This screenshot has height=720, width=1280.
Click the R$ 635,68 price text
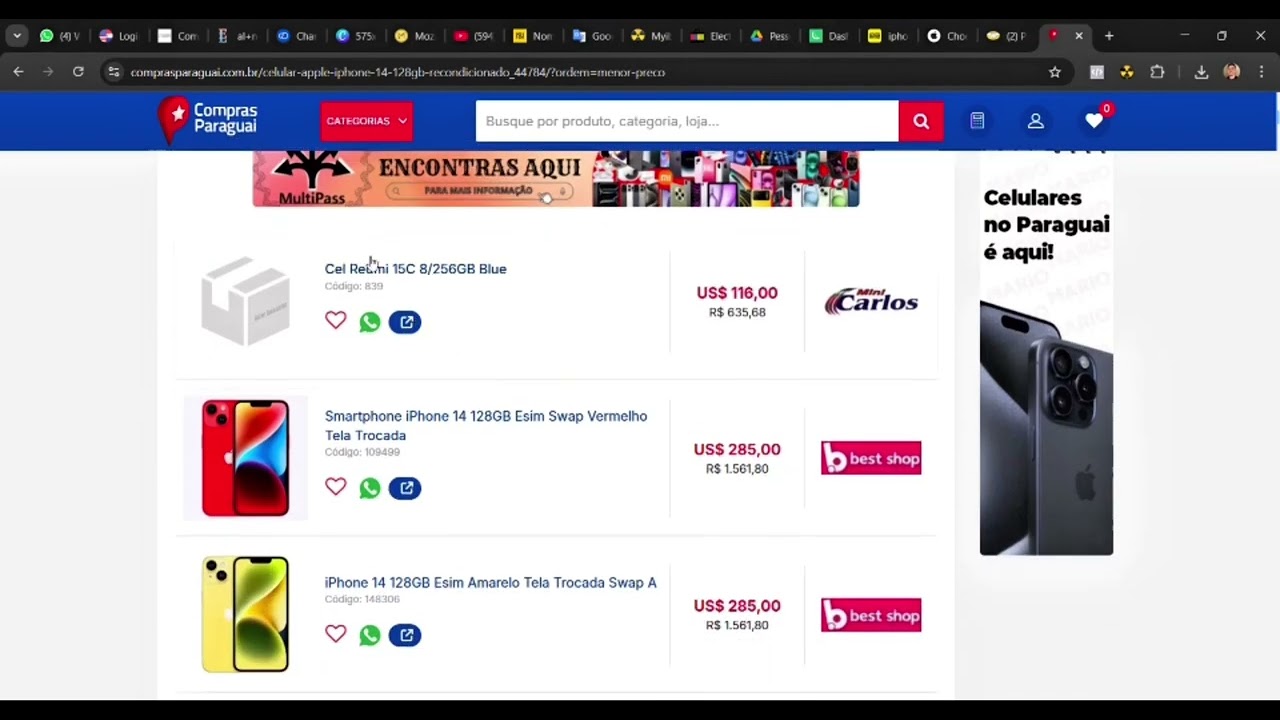click(x=737, y=312)
